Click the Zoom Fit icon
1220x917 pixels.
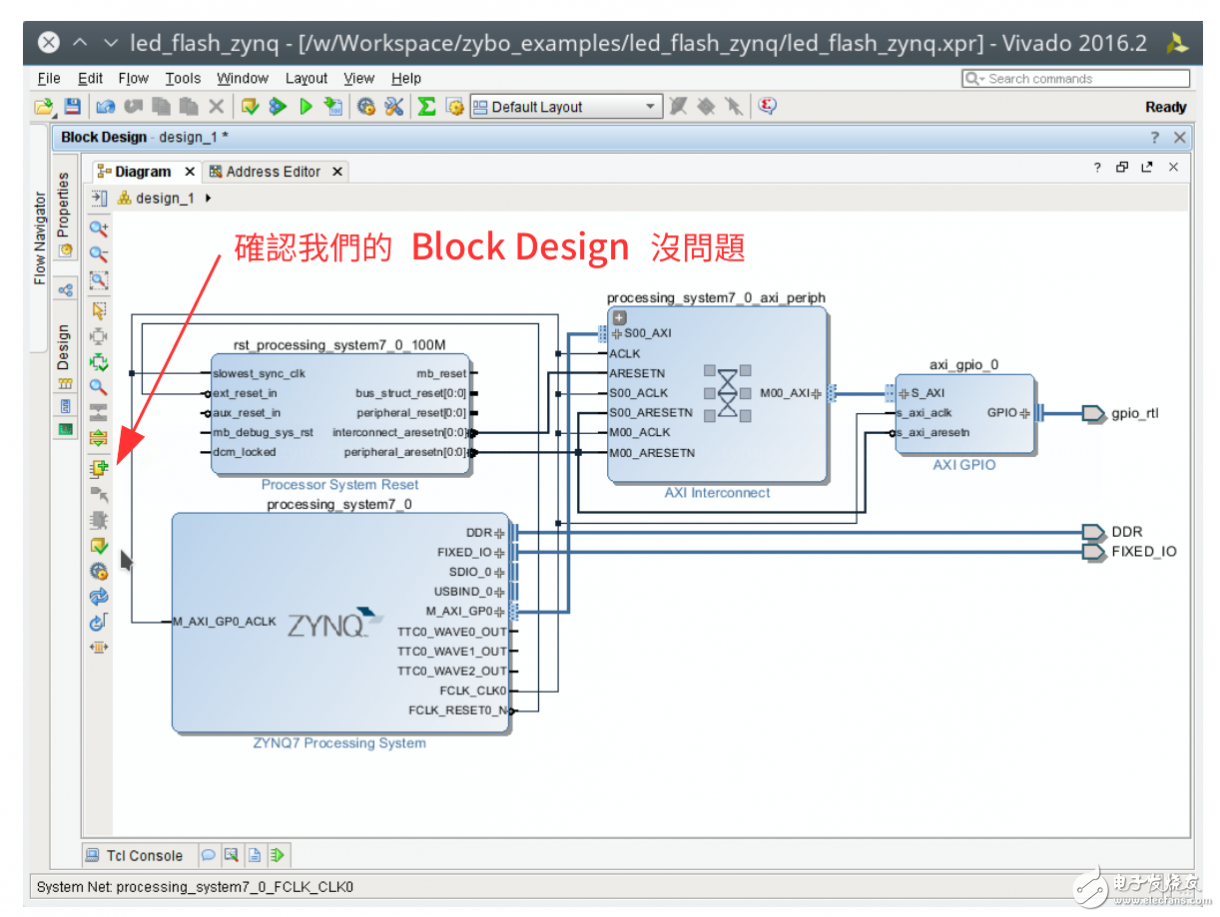(98, 281)
